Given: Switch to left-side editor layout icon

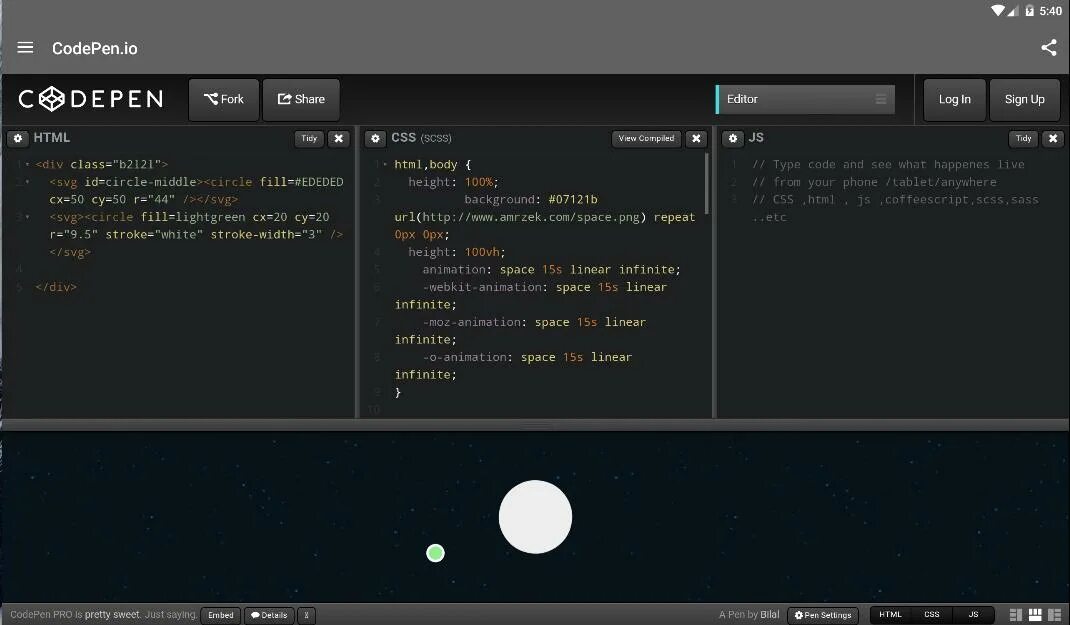Looking at the screenshot, I should 1015,615.
